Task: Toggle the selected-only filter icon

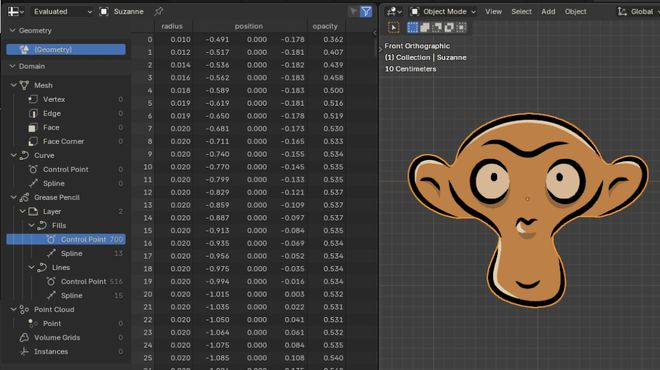Action: tap(353, 11)
